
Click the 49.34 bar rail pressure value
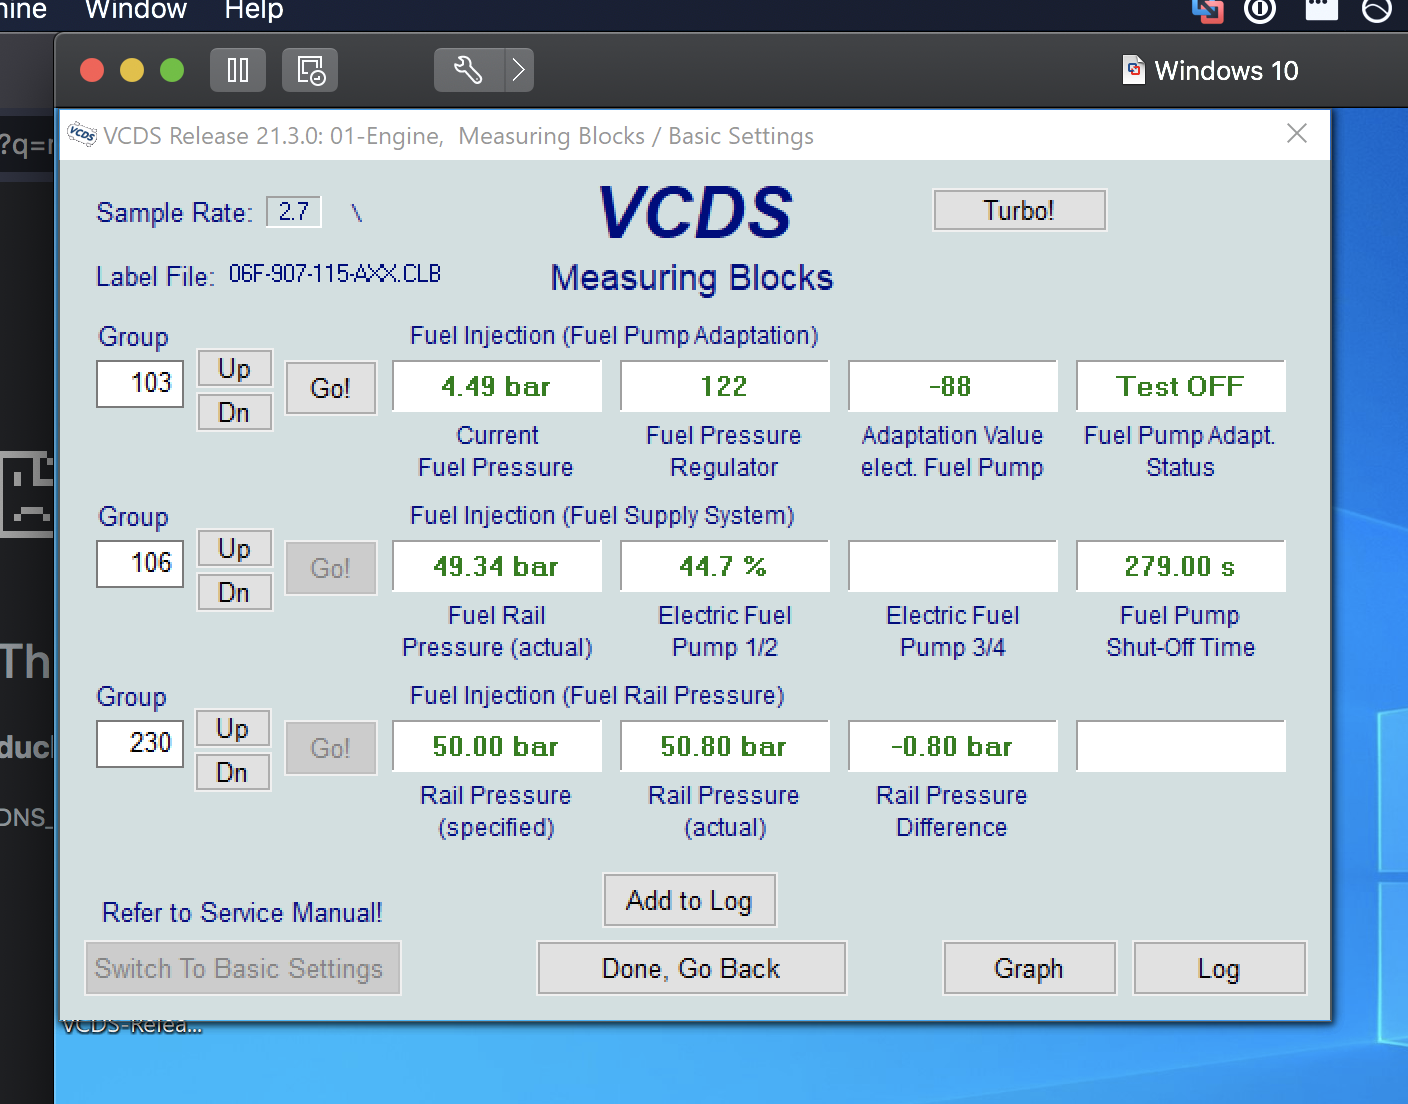pyautogui.click(x=497, y=566)
